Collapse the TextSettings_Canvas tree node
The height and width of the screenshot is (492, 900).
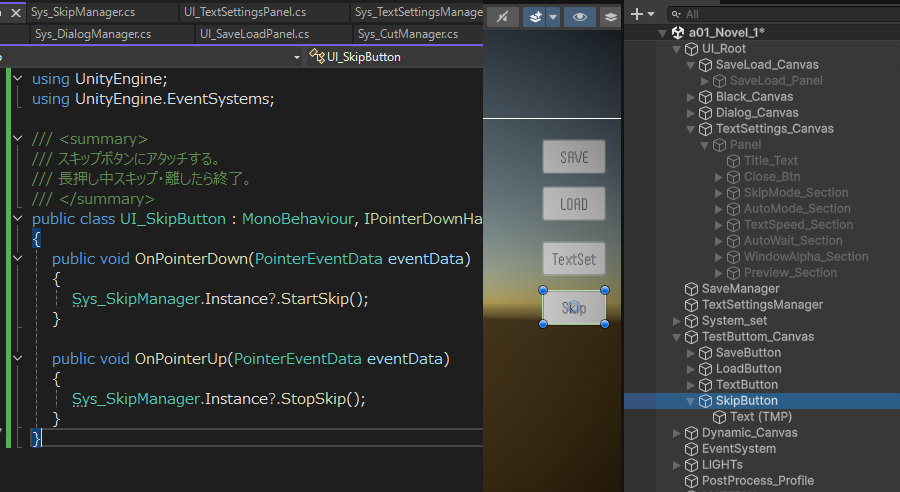point(691,129)
